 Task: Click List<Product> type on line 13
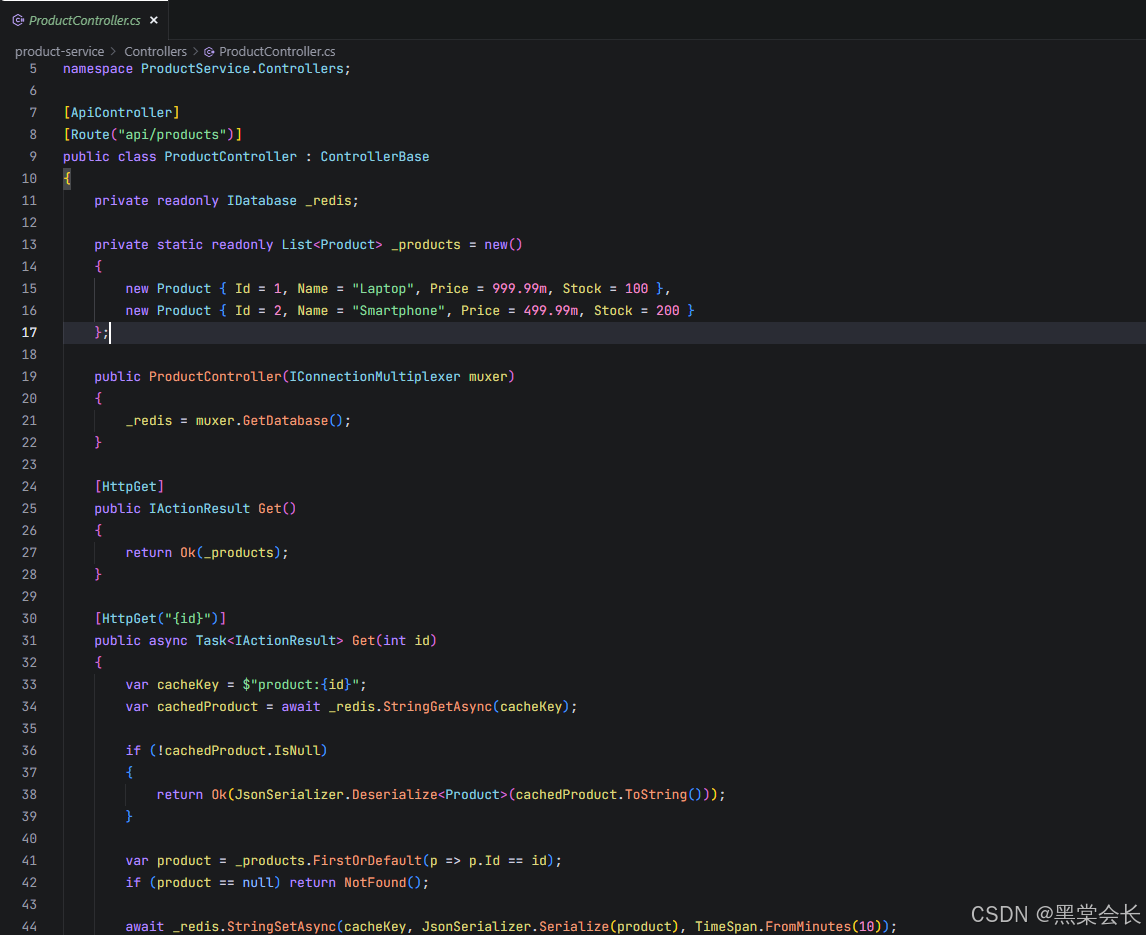332,245
